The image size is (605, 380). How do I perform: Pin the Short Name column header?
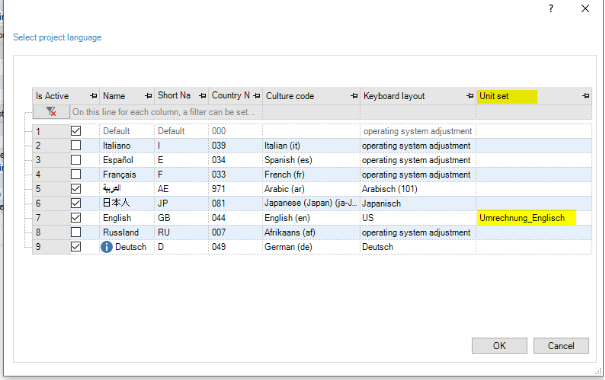(202, 96)
